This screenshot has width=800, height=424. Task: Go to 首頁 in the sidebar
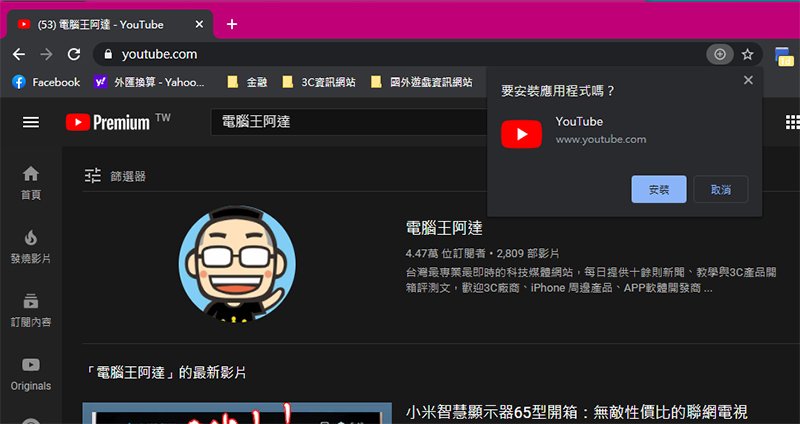coord(31,183)
